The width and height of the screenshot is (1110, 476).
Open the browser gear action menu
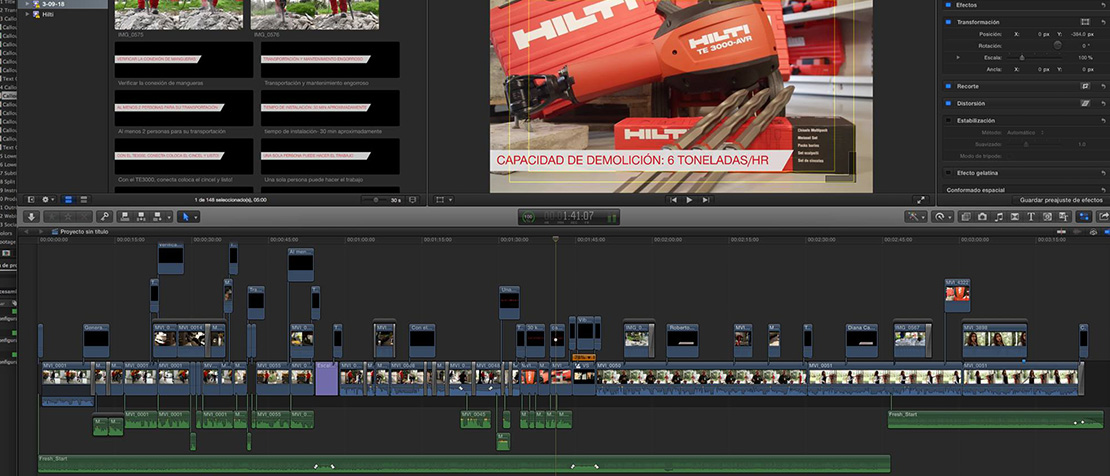click(x=48, y=200)
